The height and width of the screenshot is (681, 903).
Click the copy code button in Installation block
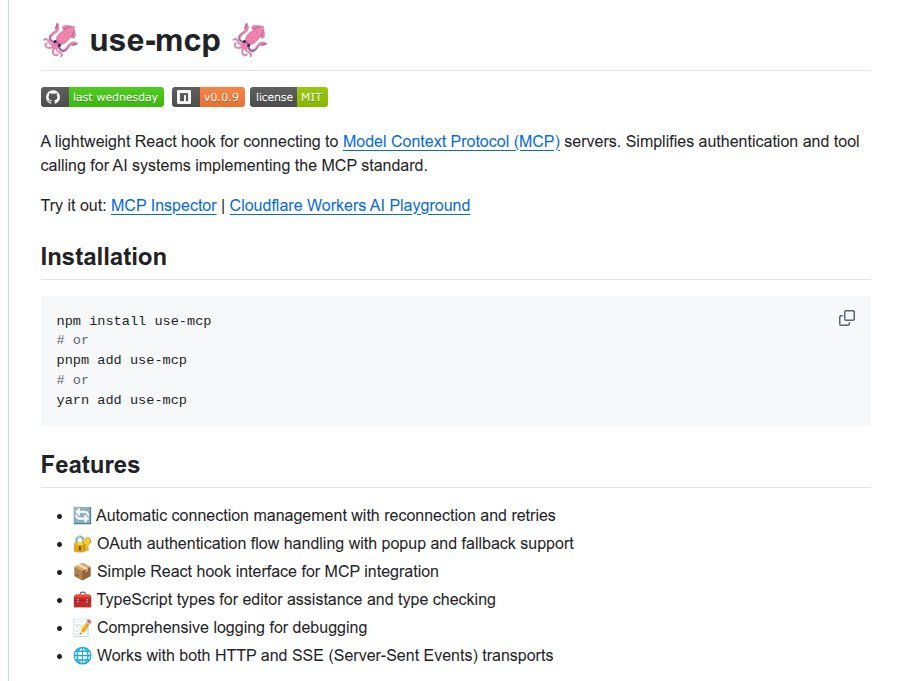coord(846,318)
